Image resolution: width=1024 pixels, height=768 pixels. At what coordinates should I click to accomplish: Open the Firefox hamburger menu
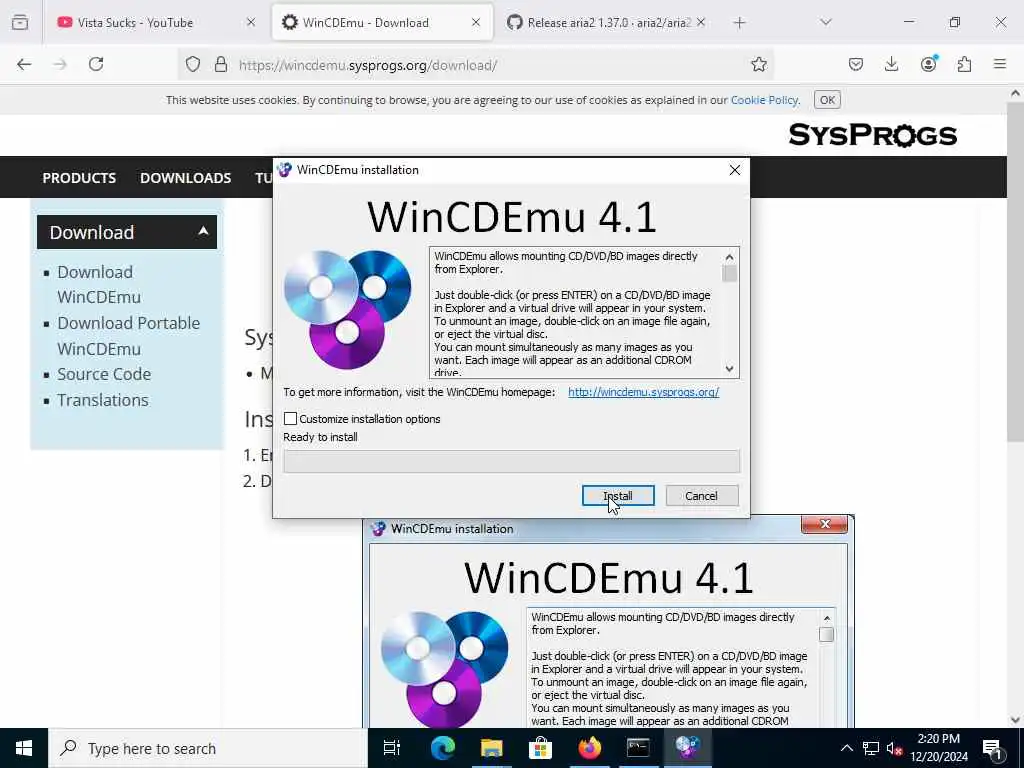[1000, 64]
